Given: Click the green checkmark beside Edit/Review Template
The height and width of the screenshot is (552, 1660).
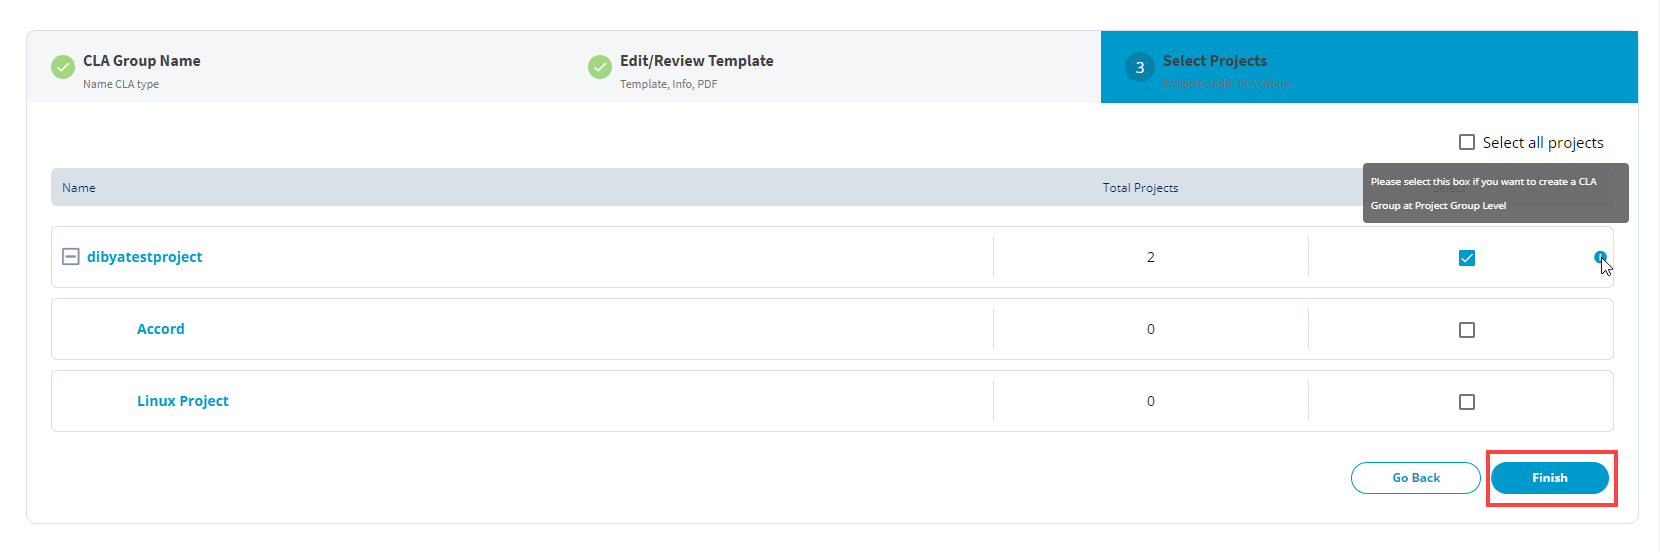Looking at the screenshot, I should pos(600,67).
